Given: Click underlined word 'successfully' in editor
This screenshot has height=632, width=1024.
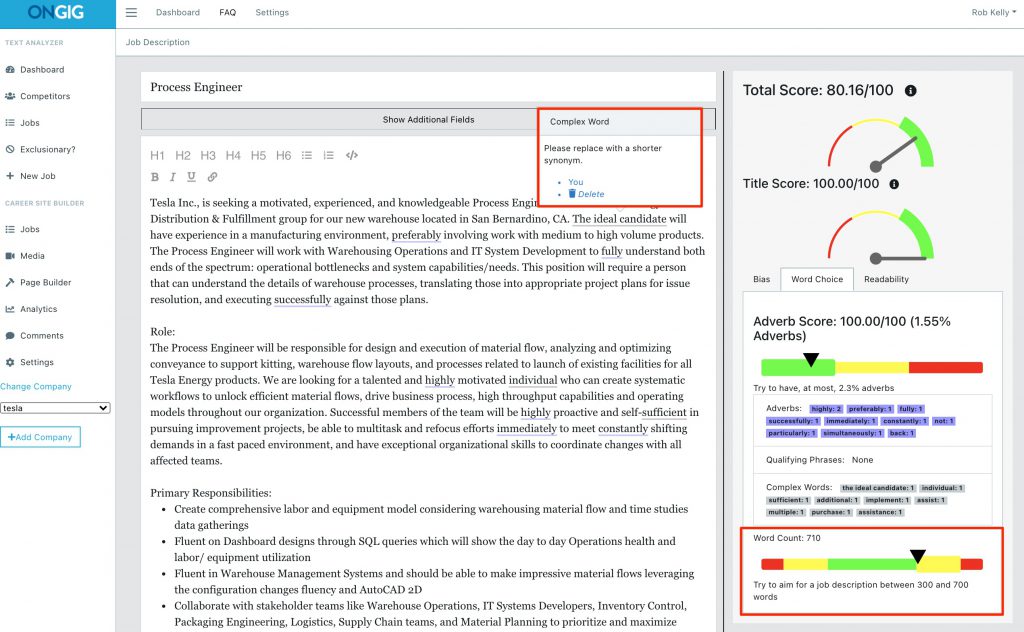Looking at the screenshot, I should pyautogui.click(x=302, y=300).
